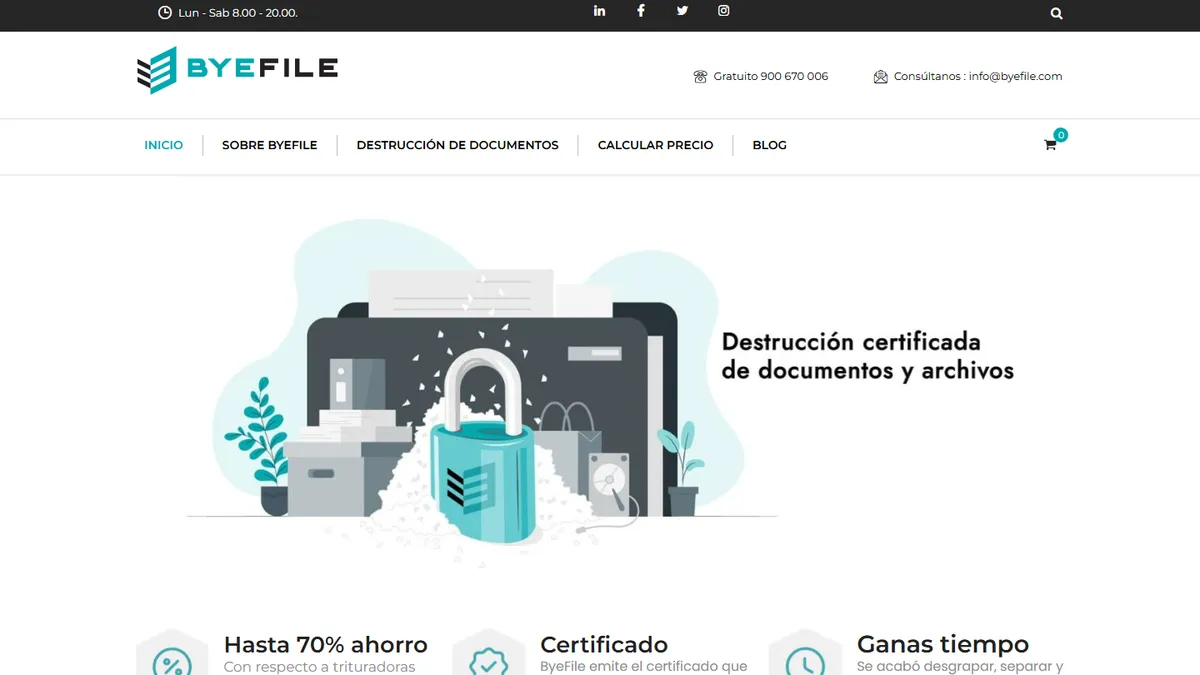Open the Instagram social icon
The image size is (1200, 675).
coord(723,11)
